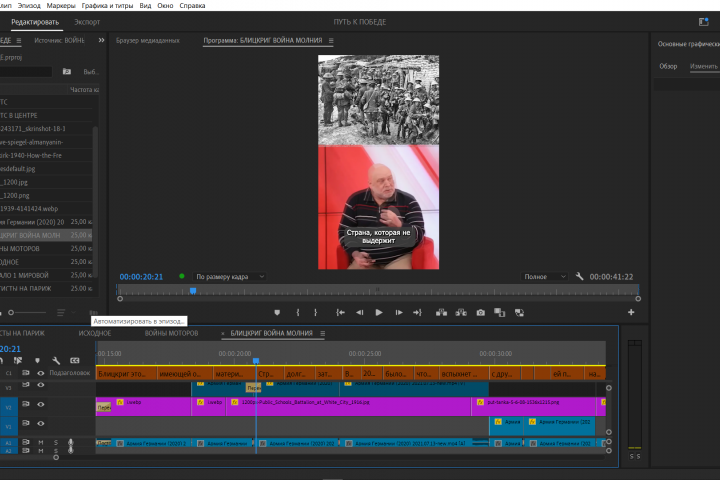This screenshot has height=480, width=720.
Task: Switch to the Обзор tab
Action: point(668,66)
